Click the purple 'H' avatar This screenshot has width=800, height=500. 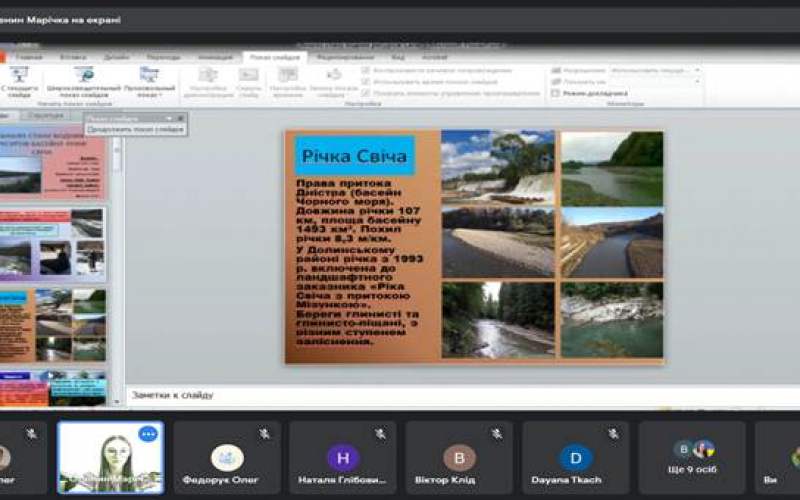pyautogui.click(x=343, y=458)
